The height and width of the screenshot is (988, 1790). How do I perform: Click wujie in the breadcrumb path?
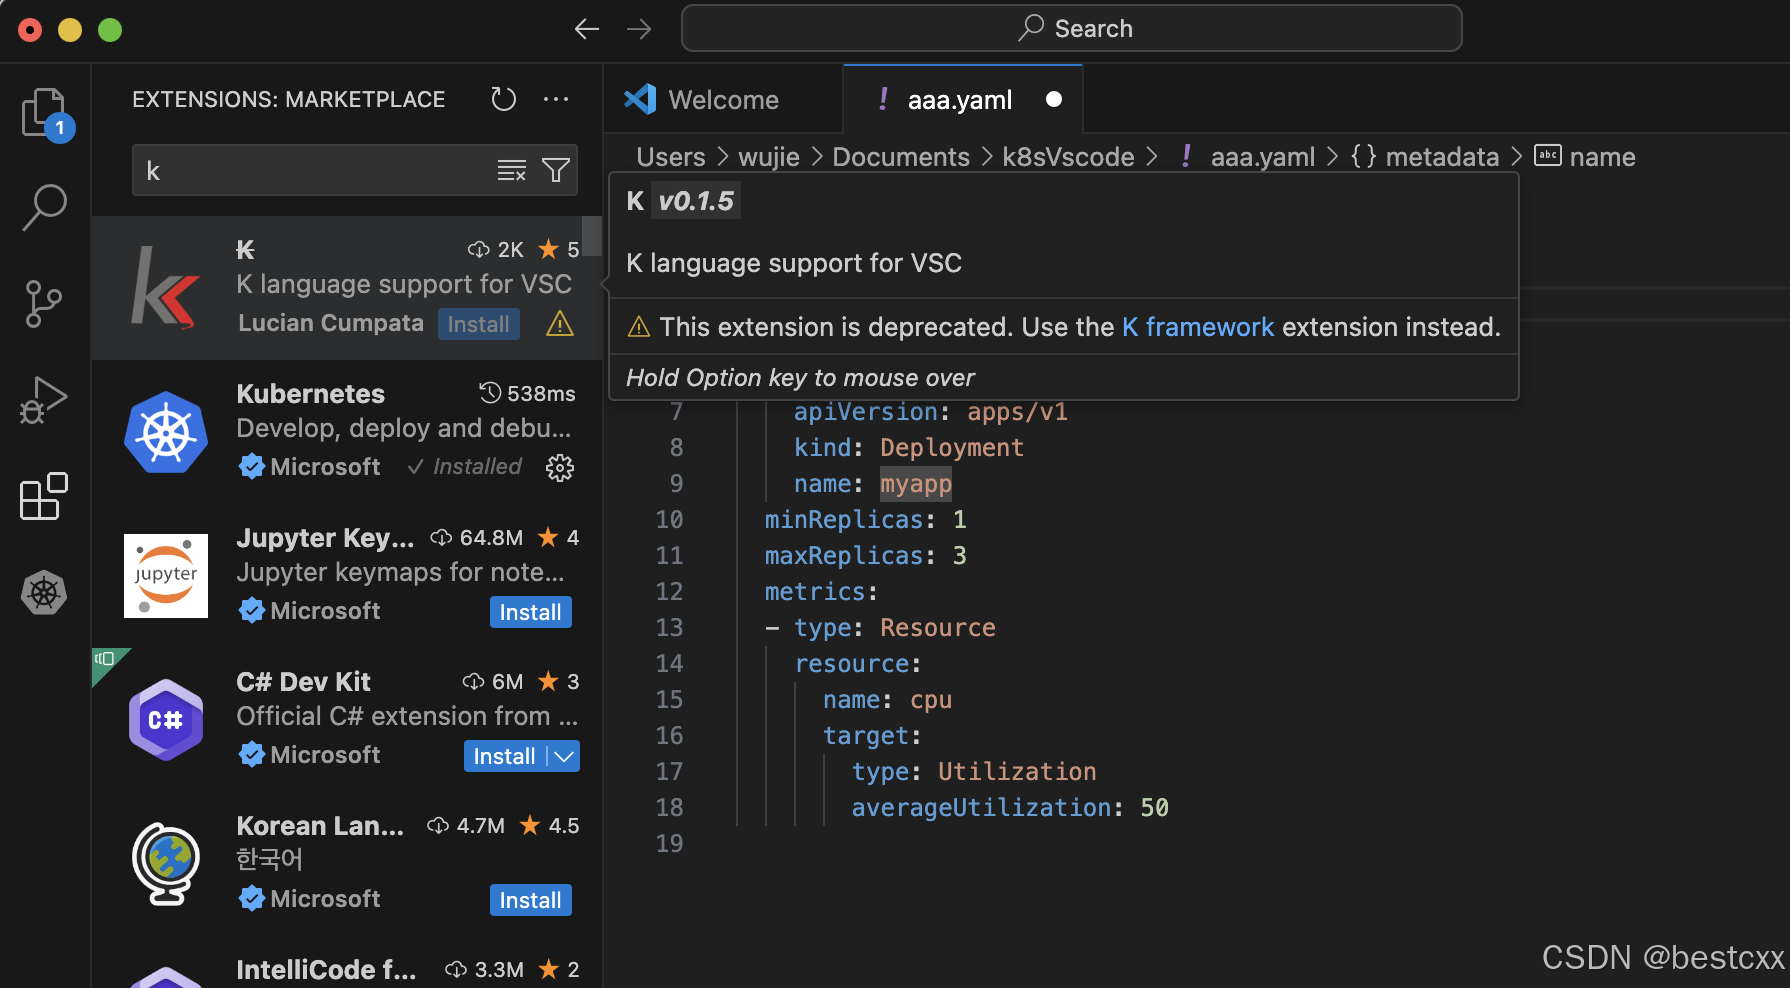[769, 157]
